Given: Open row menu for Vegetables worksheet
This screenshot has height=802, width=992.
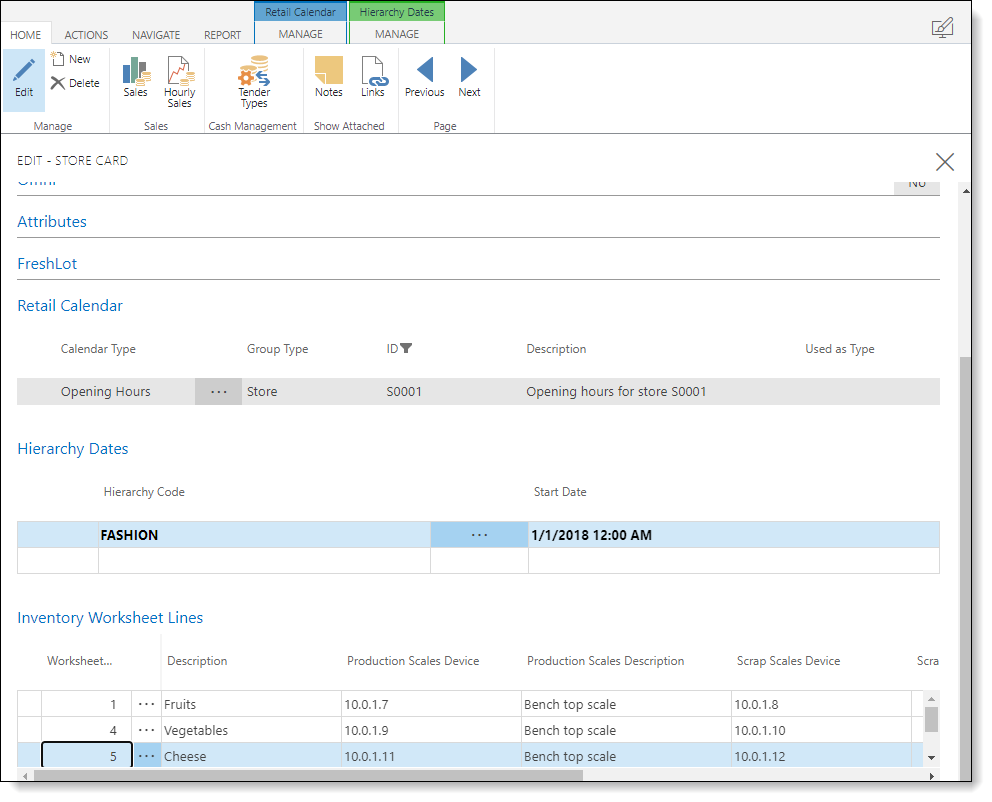Looking at the screenshot, I should (x=146, y=730).
